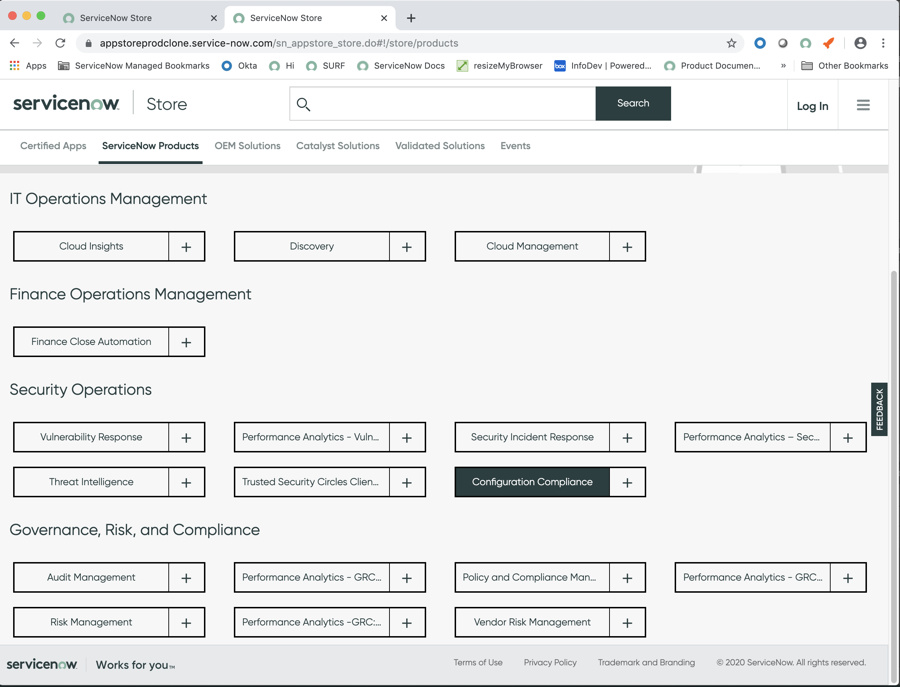Open the Cloud Management product
900x687 pixels.
pos(532,246)
